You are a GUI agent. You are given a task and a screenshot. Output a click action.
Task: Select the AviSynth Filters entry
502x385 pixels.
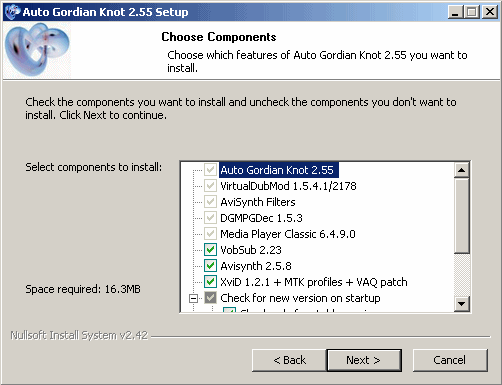coord(258,202)
